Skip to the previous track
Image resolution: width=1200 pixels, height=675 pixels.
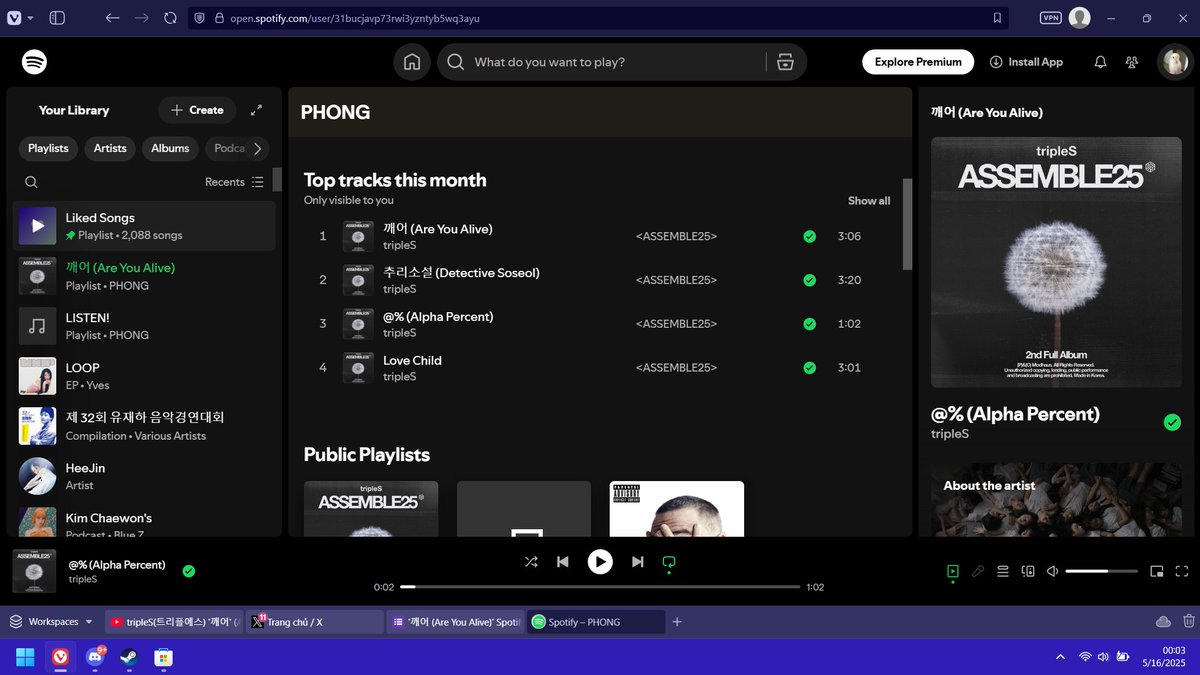[563, 562]
